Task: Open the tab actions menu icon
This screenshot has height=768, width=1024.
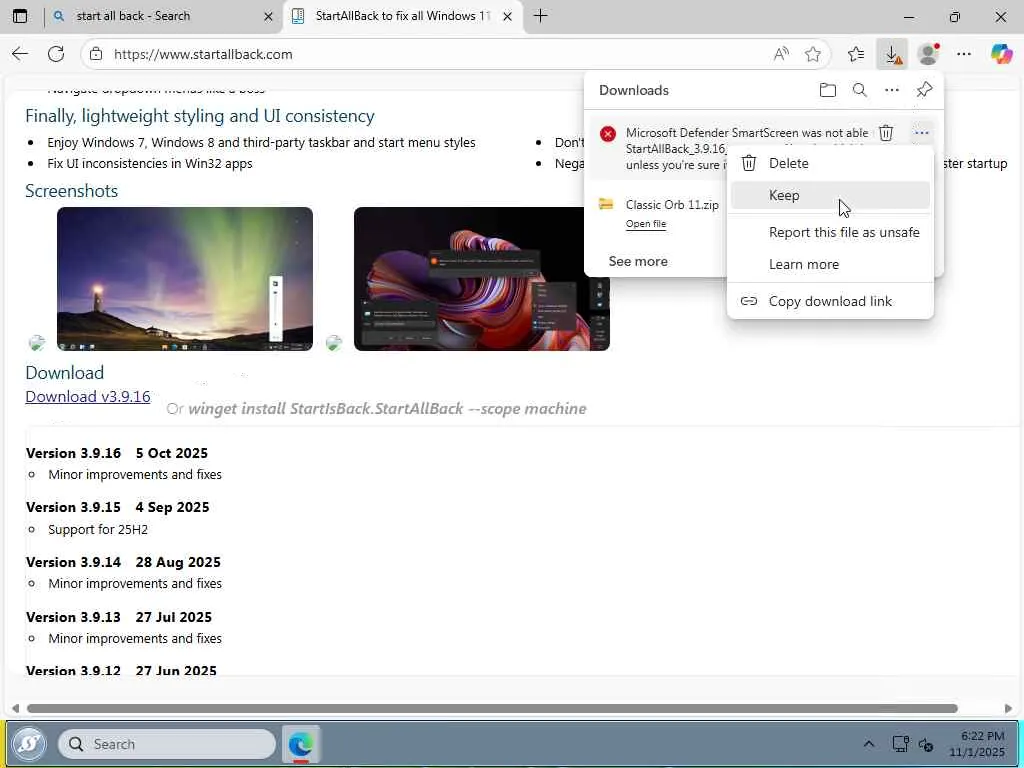Action: (x=20, y=16)
